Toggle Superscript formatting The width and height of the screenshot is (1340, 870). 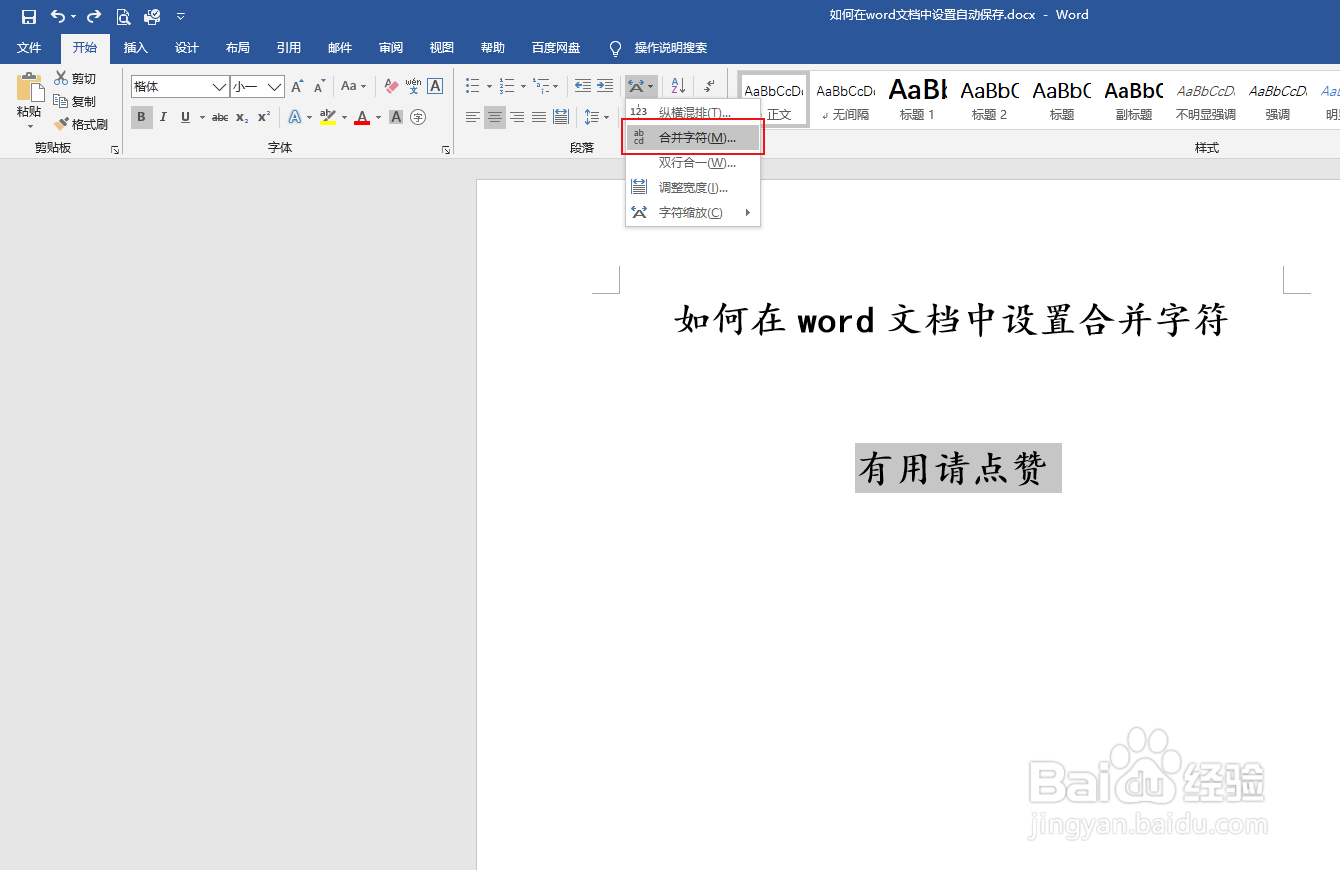tap(264, 118)
